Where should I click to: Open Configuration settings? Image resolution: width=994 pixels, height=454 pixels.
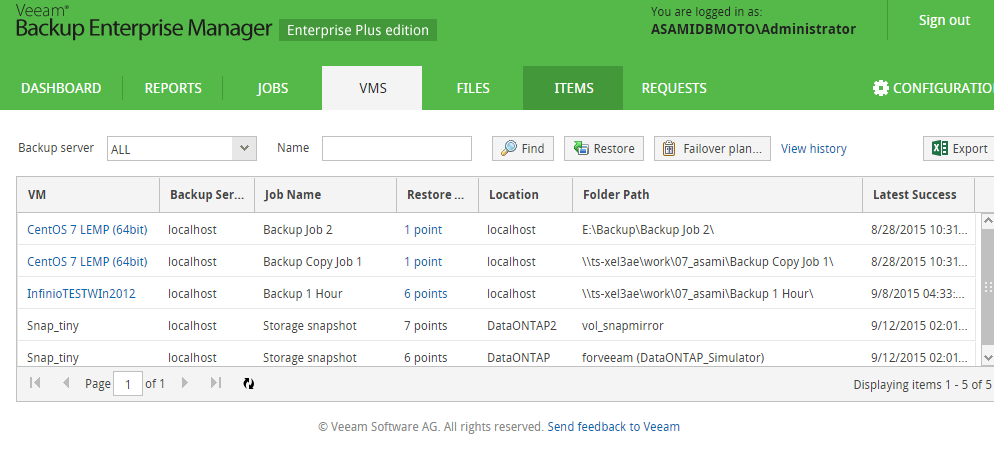click(933, 88)
